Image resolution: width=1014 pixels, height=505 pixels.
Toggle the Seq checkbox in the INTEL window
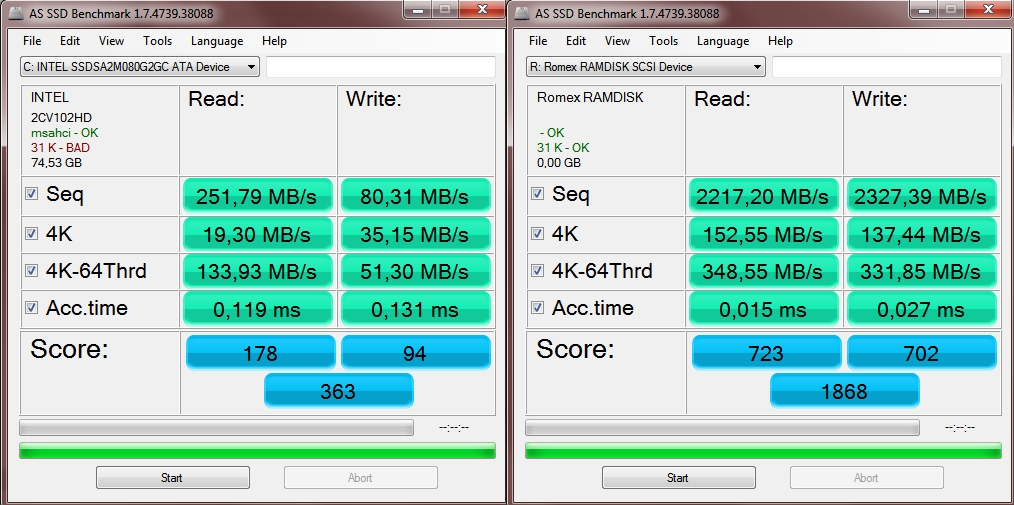pos(32,194)
